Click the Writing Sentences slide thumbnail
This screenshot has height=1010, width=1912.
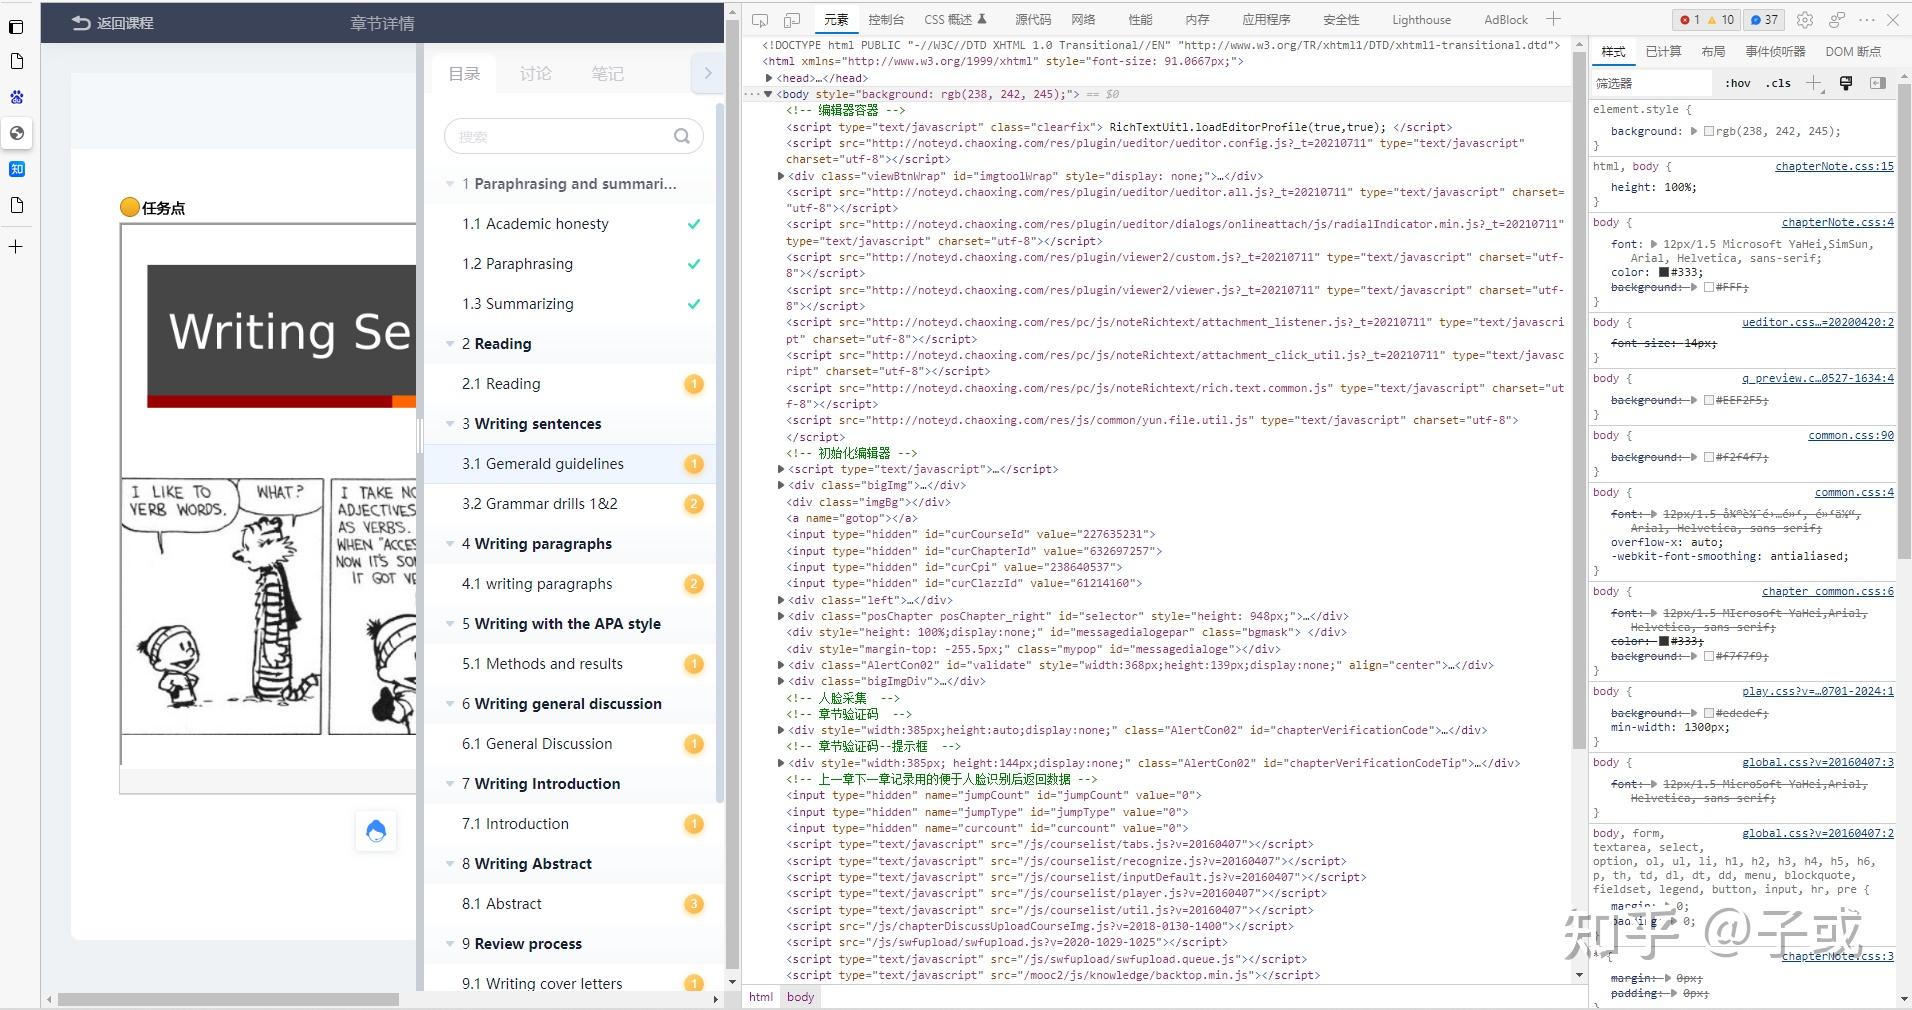(x=282, y=336)
